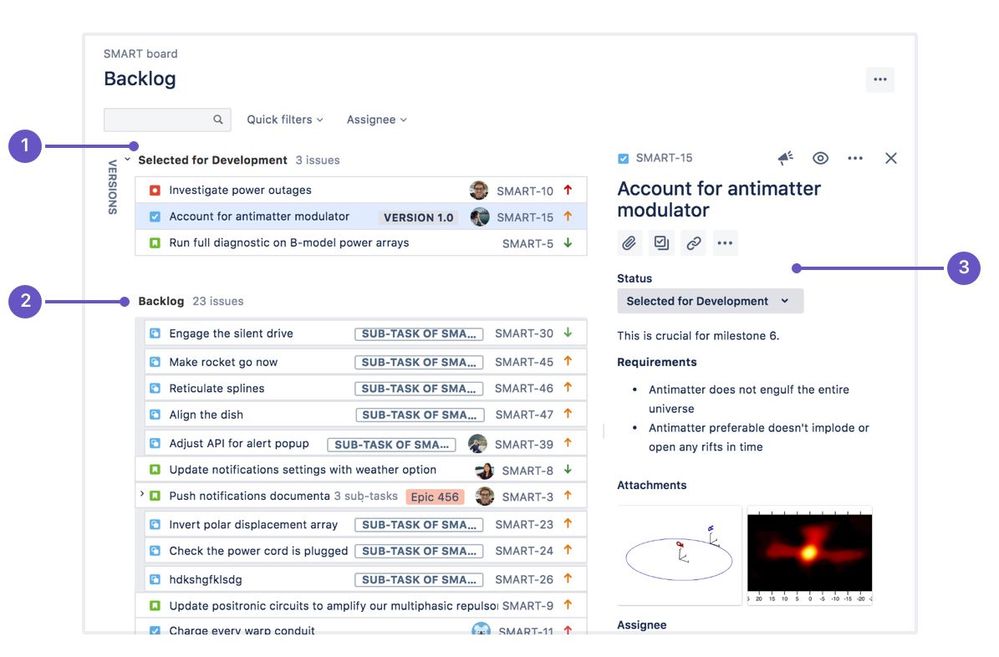Give feedback via the megaphone icon
999x657 pixels.
(x=785, y=157)
